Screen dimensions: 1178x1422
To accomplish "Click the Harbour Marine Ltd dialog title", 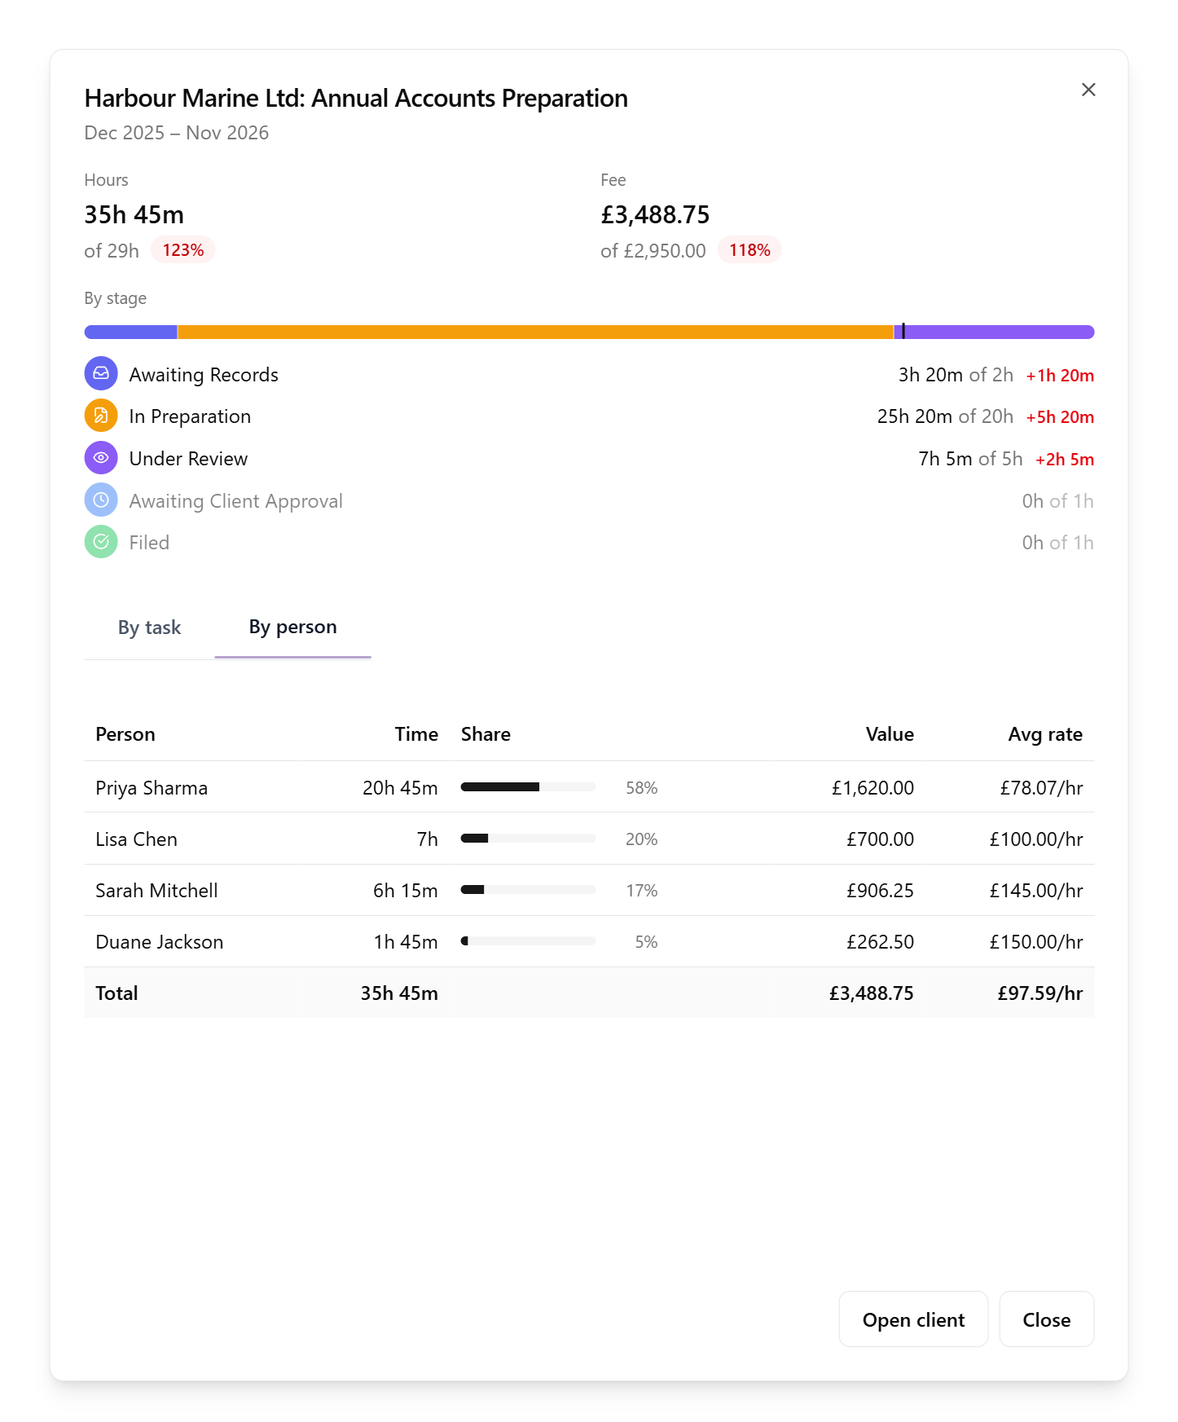I will (356, 98).
